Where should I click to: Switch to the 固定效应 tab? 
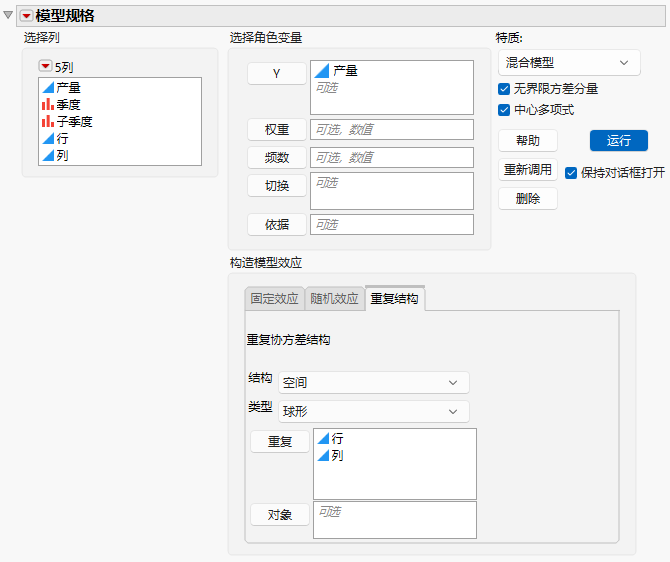(274, 298)
